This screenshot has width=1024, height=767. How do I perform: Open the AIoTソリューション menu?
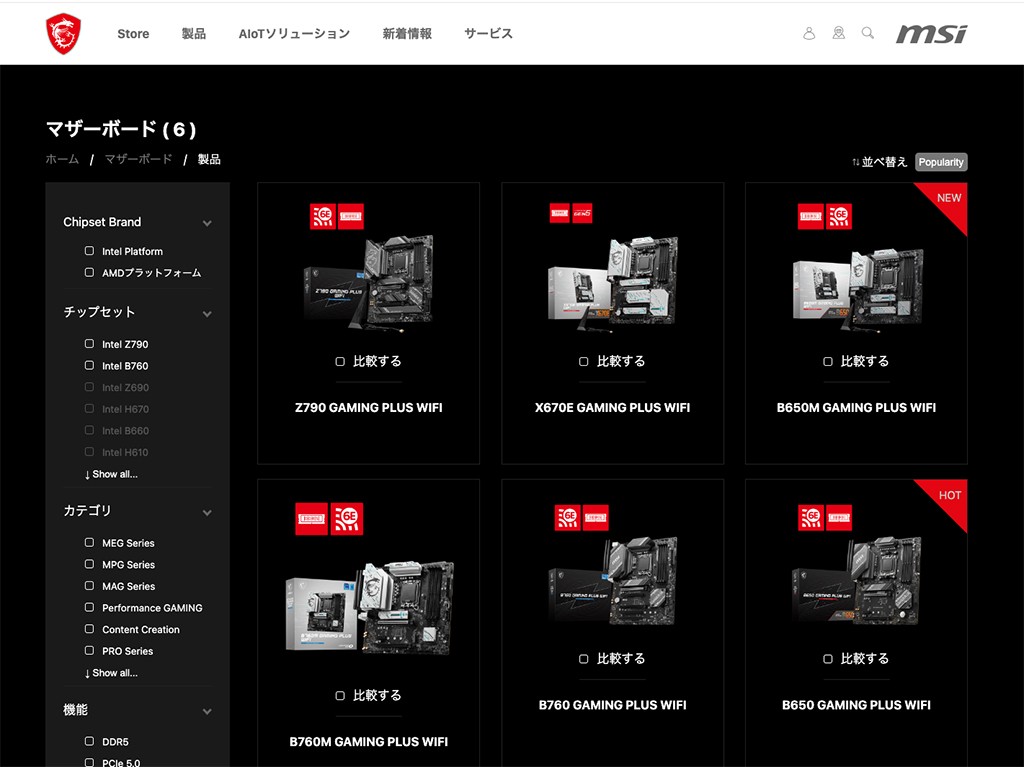pyautogui.click(x=295, y=34)
